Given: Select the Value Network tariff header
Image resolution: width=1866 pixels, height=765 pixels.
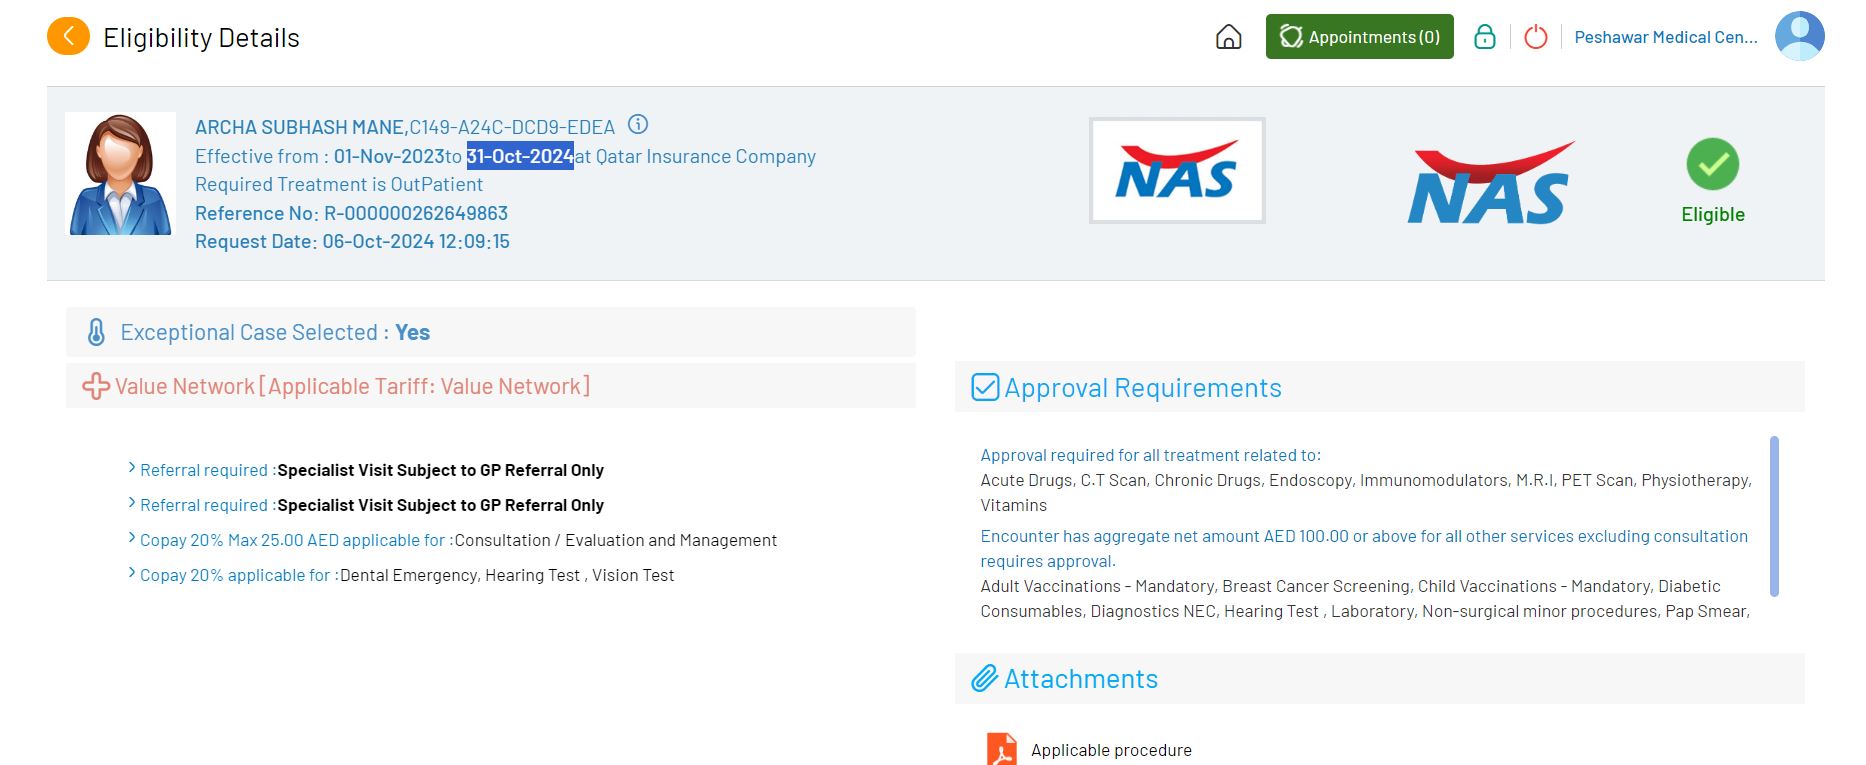Looking at the screenshot, I should [x=351, y=386].
